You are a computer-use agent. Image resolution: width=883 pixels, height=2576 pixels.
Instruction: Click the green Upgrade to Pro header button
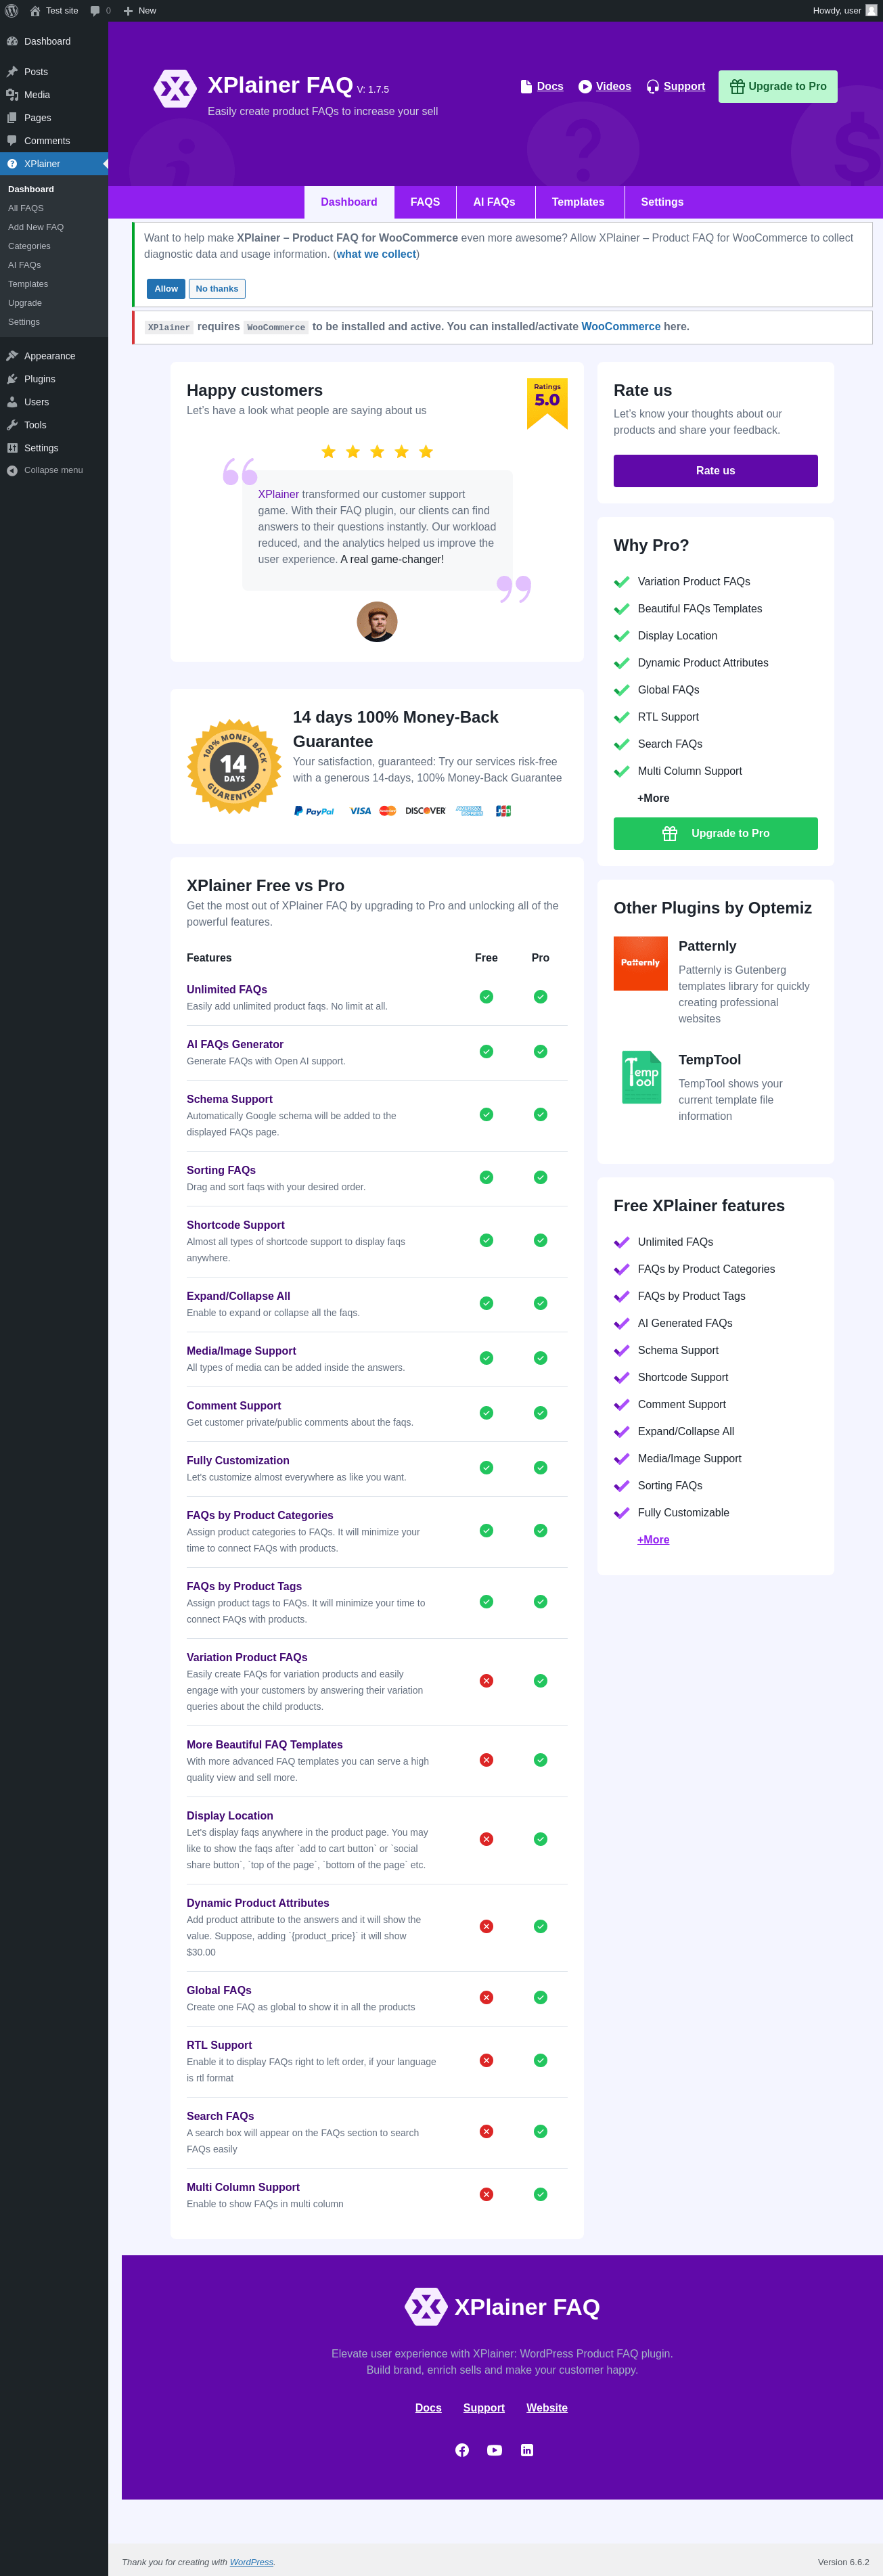click(778, 87)
